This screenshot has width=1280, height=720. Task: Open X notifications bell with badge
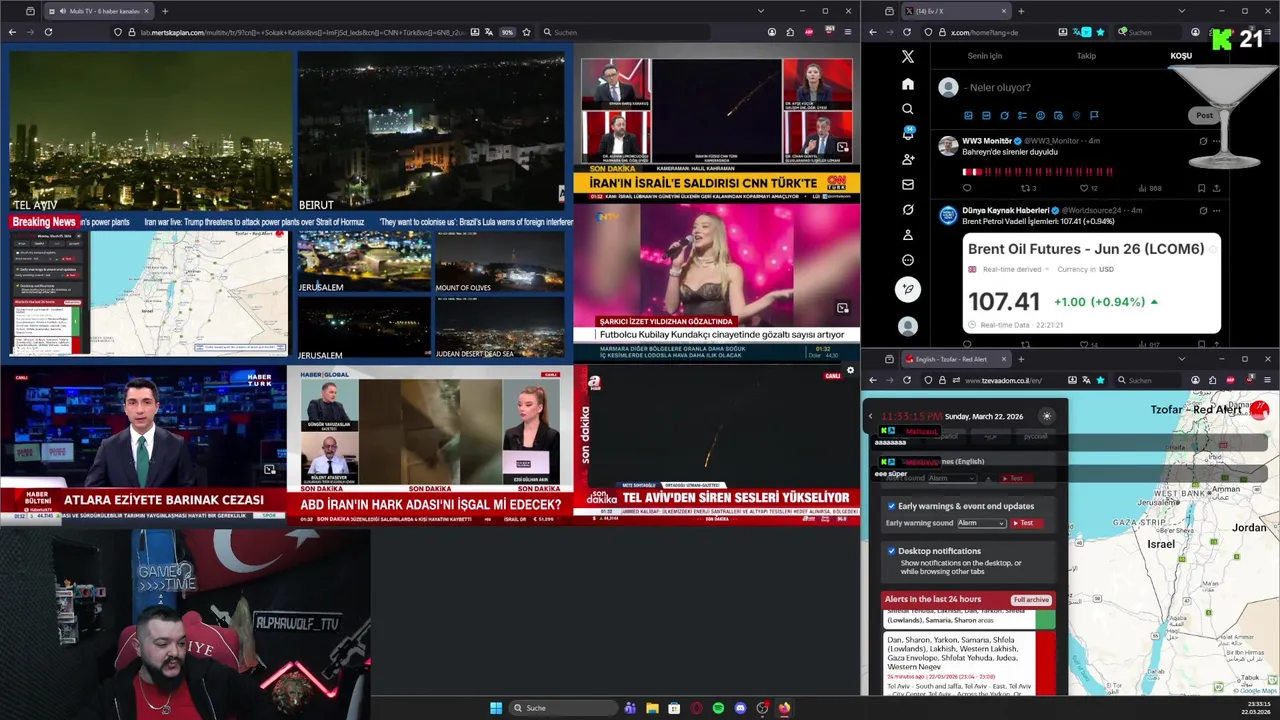click(x=908, y=134)
